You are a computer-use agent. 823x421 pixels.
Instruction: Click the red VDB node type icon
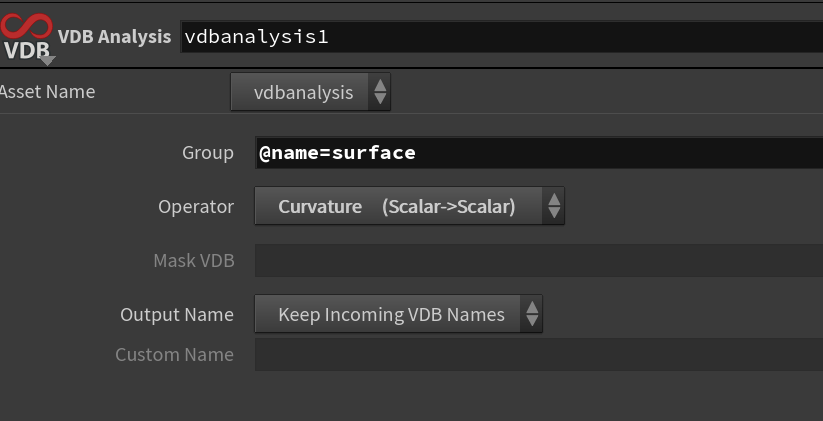point(26,35)
